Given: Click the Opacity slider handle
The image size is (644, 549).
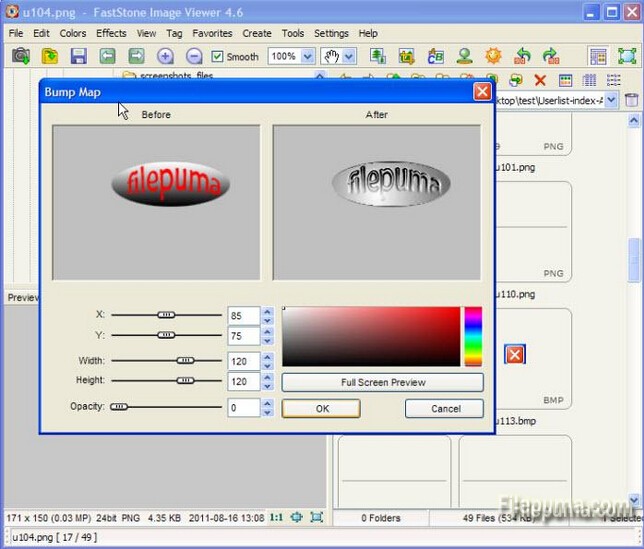Looking at the screenshot, I should point(120,407).
